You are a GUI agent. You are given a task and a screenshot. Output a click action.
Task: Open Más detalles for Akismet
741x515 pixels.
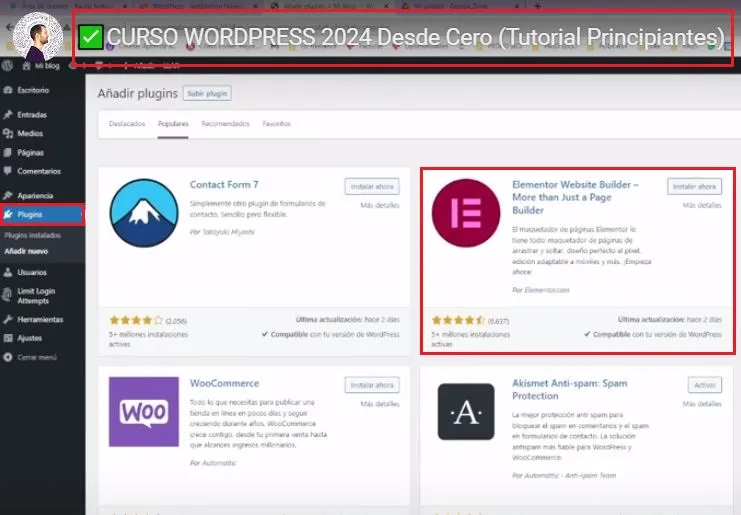702,404
